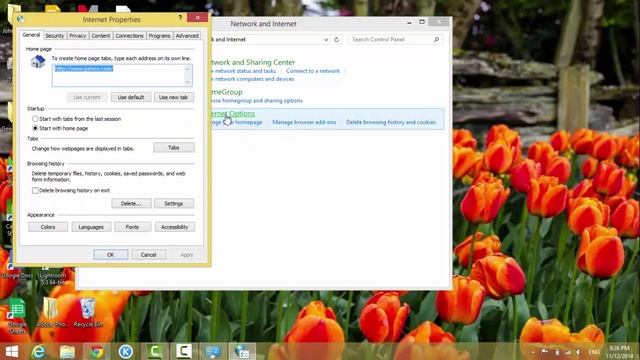Select the Adobe Photoshop folder desktop icon
Viewport: 640px width, 360px height.
click(x=51, y=313)
